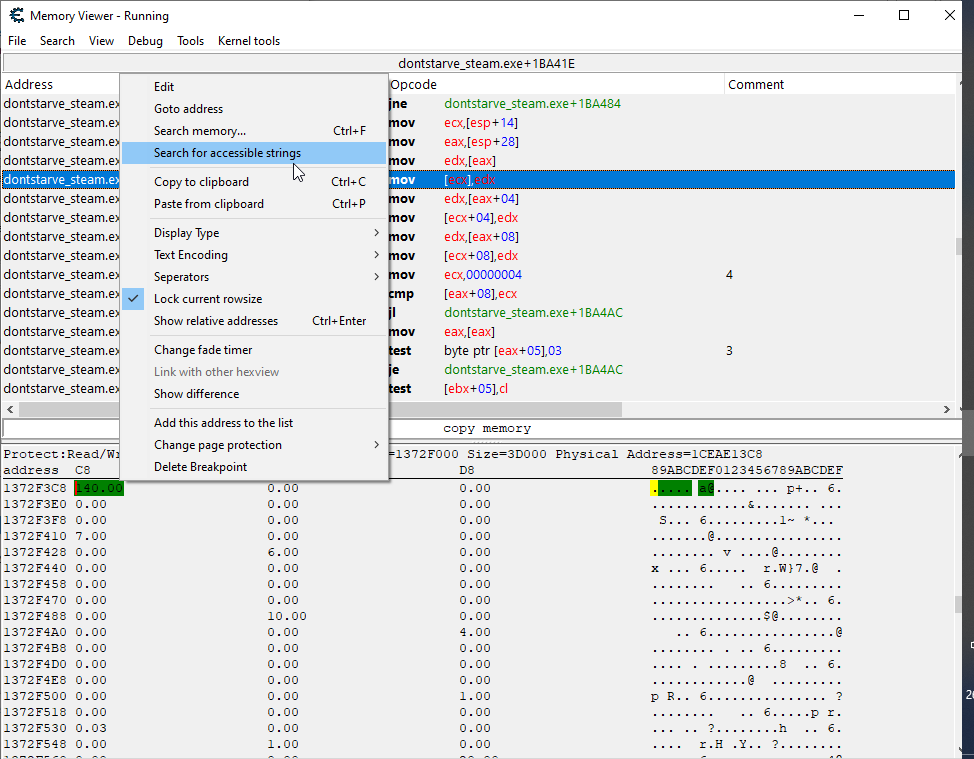The image size is (974, 759).
Task: Click the hex dump horizontal scrollbar left arrow
Action: pyautogui.click(x=9, y=408)
